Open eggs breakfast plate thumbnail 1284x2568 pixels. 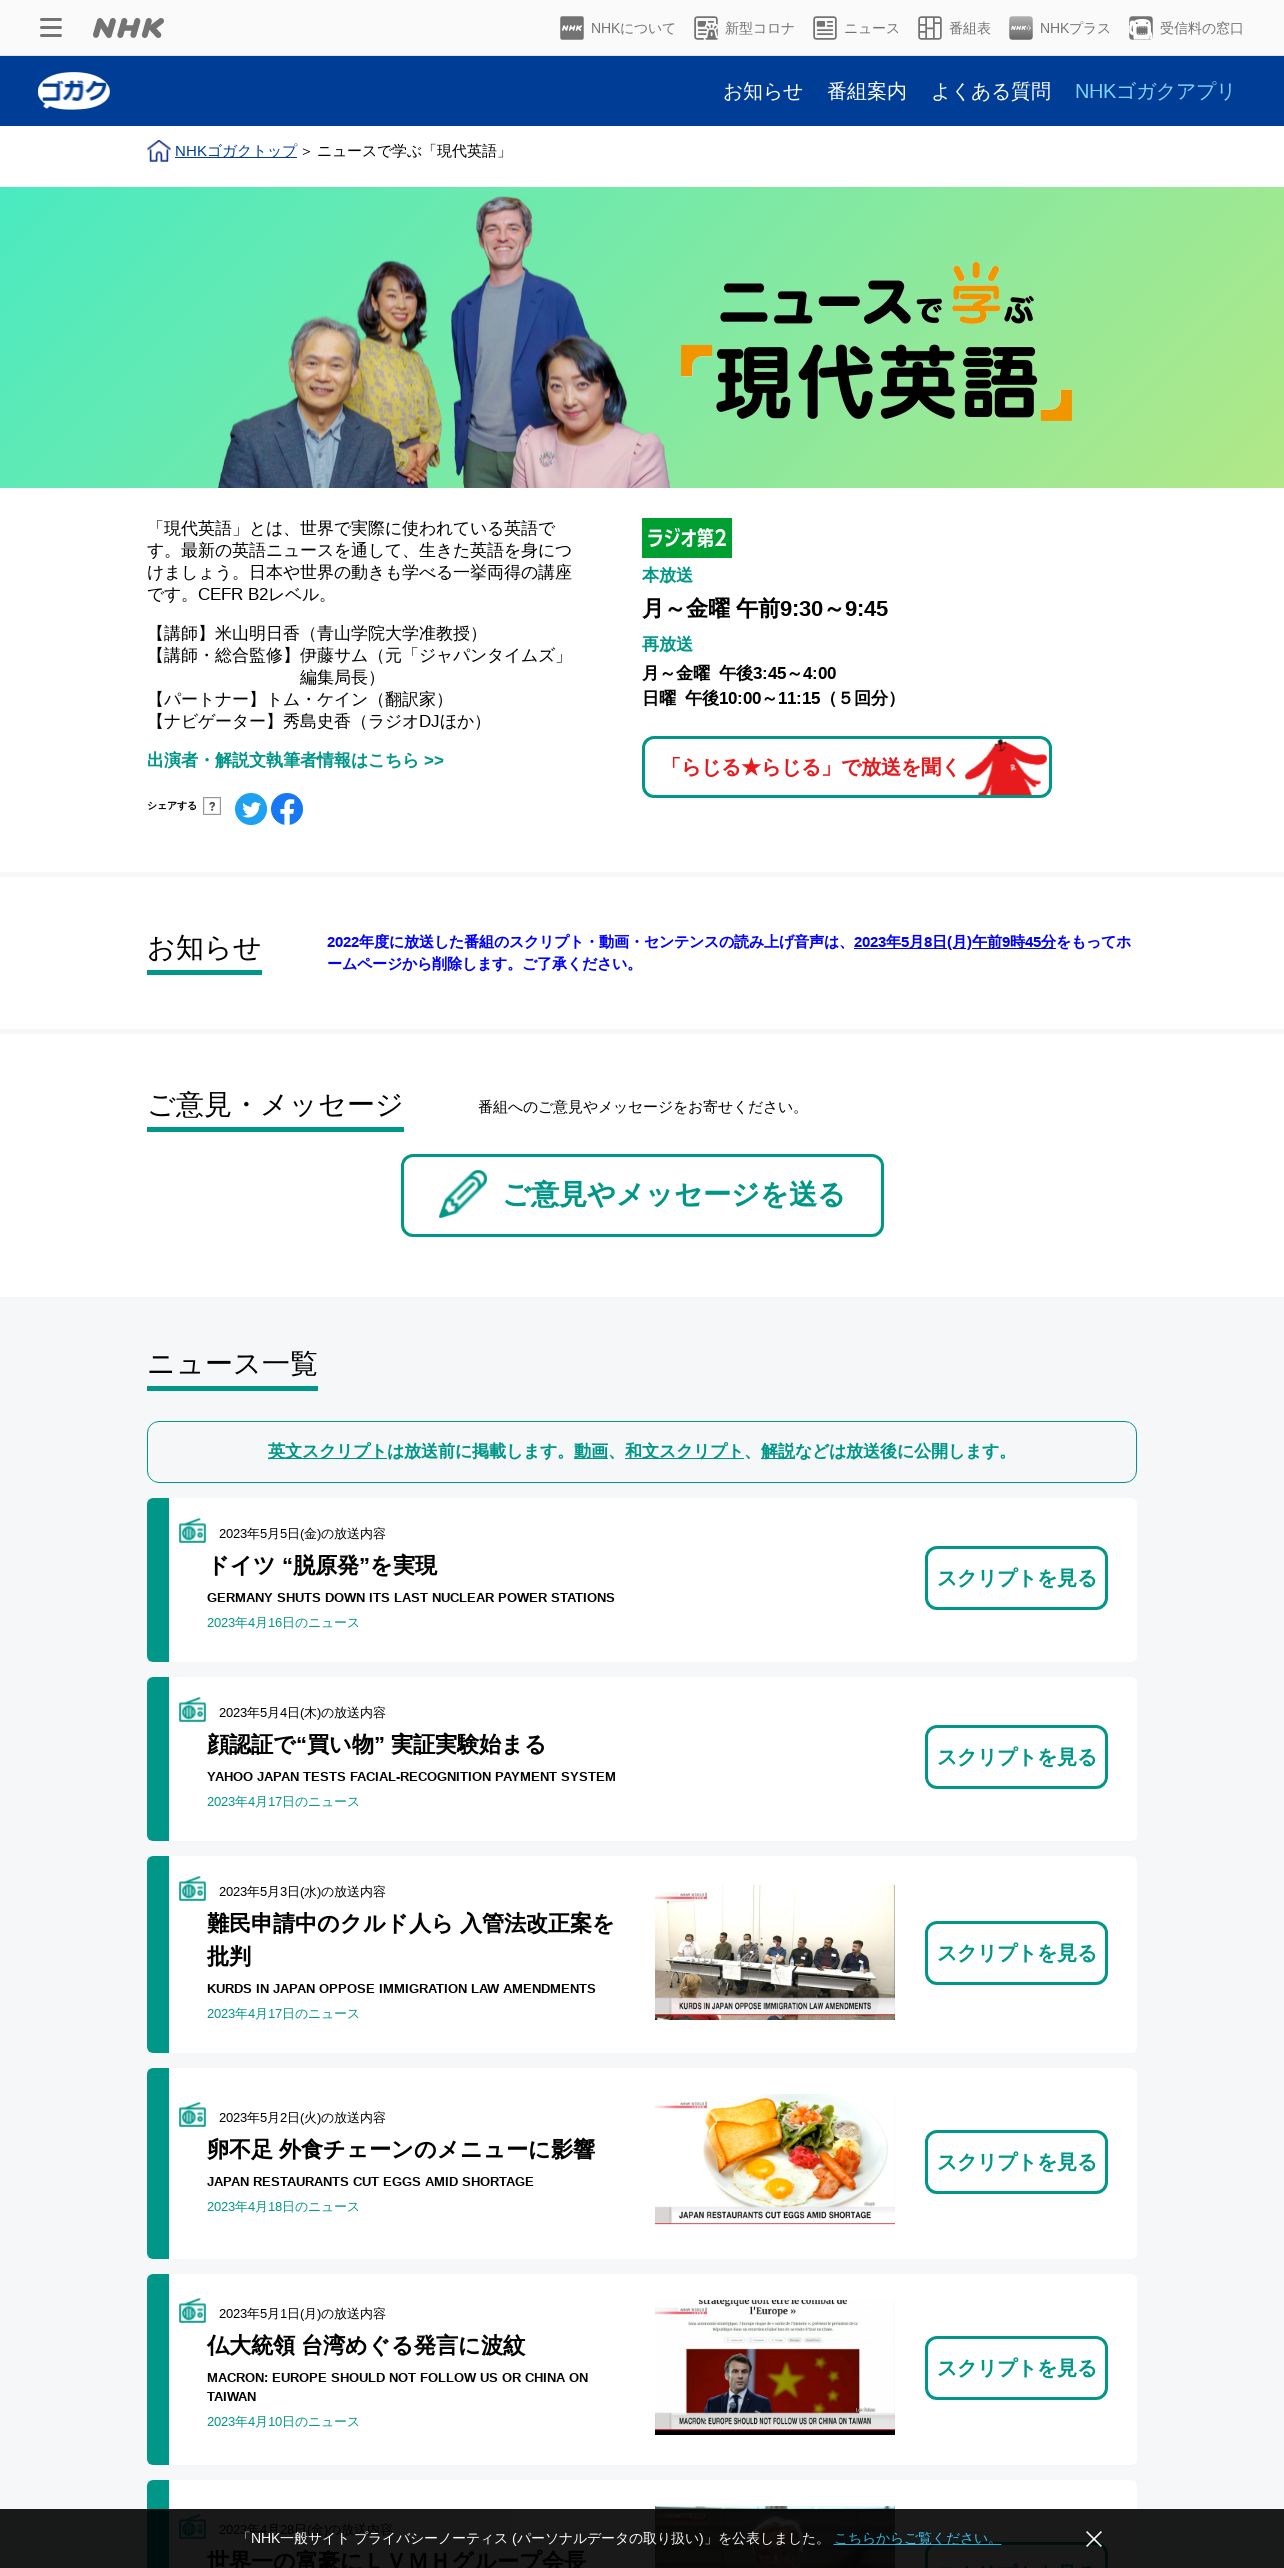(x=775, y=2161)
